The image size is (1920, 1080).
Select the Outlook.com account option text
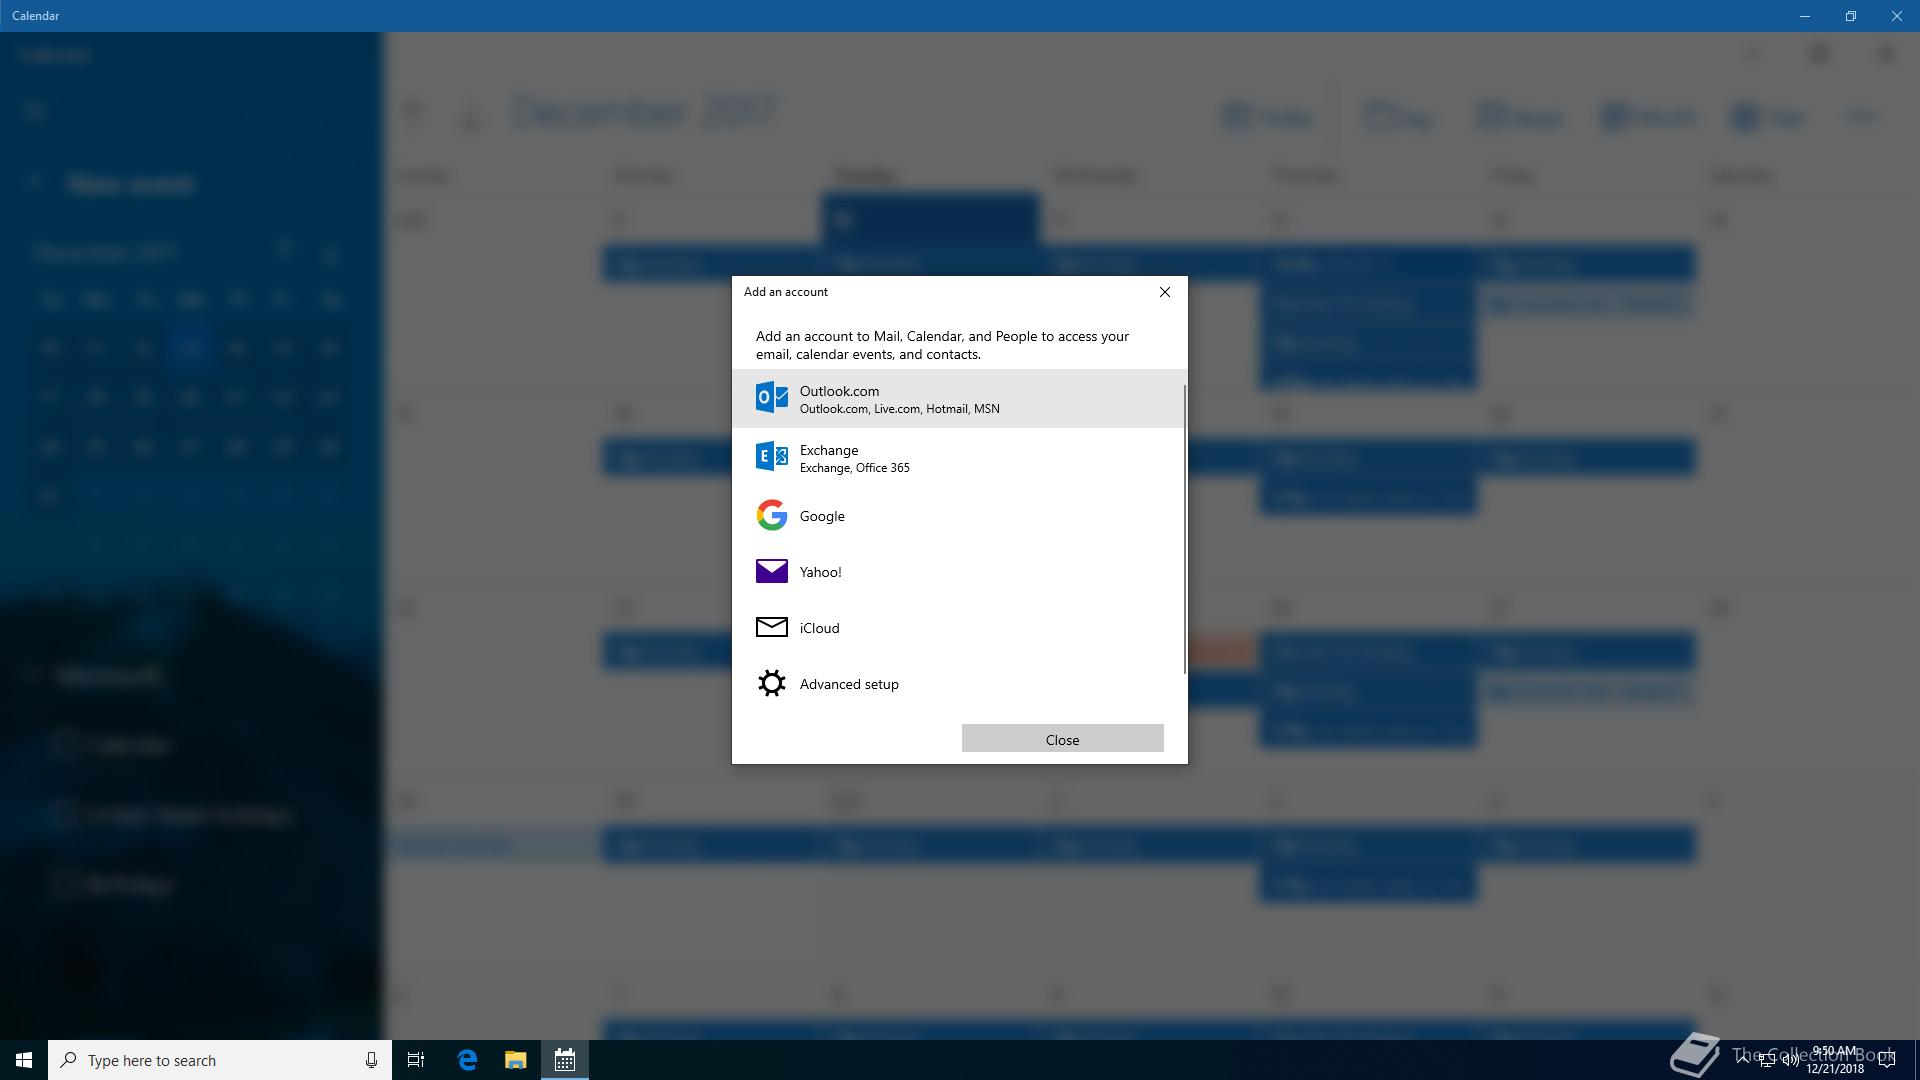[x=839, y=391]
